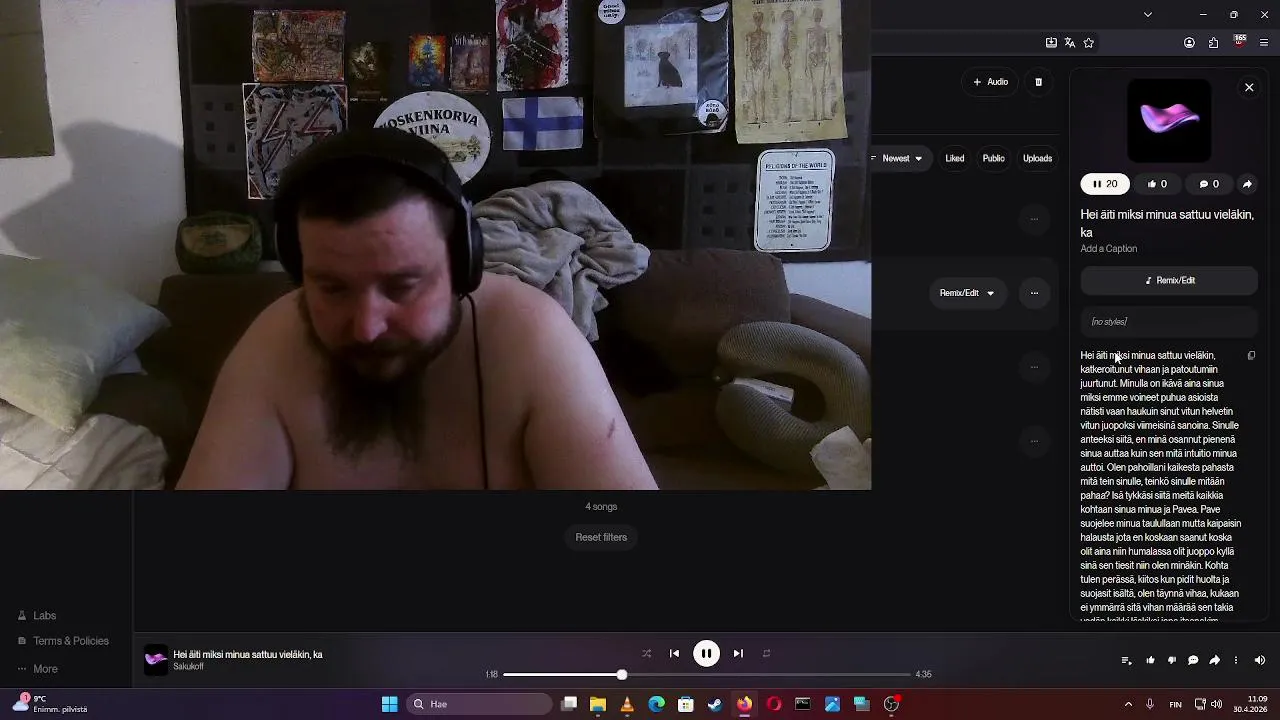Expand the More sidebar menu
The height and width of the screenshot is (720, 1280).
click(38, 669)
